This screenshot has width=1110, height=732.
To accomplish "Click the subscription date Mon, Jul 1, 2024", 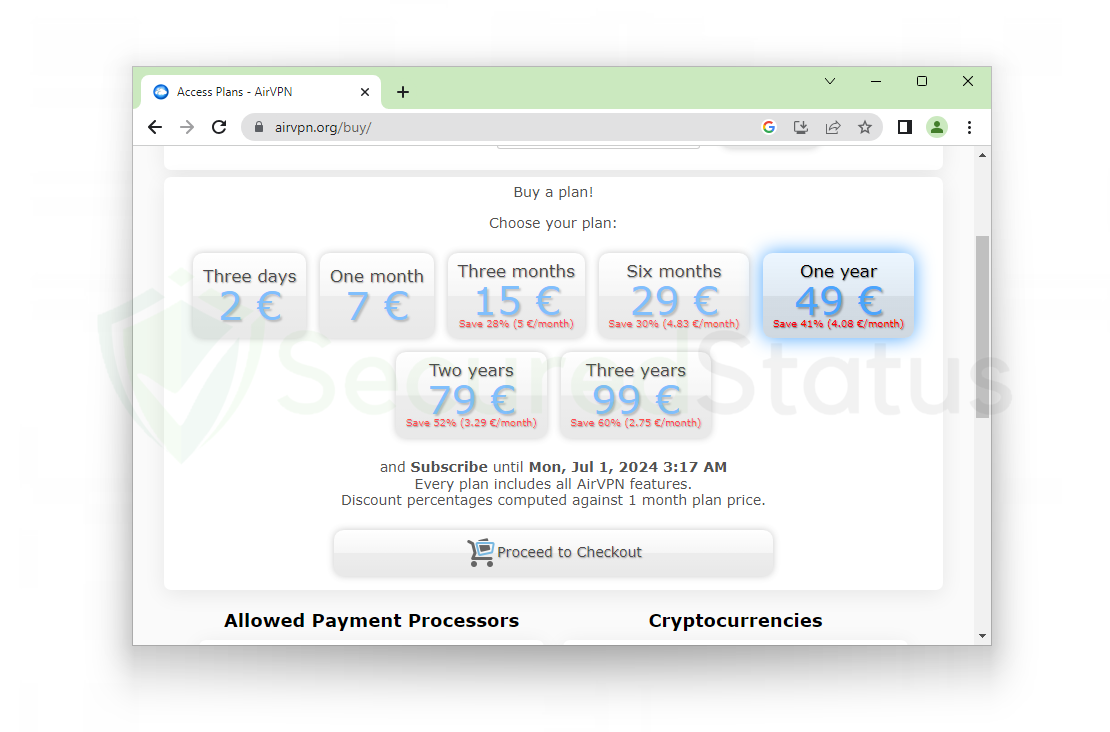I will click(628, 467).
